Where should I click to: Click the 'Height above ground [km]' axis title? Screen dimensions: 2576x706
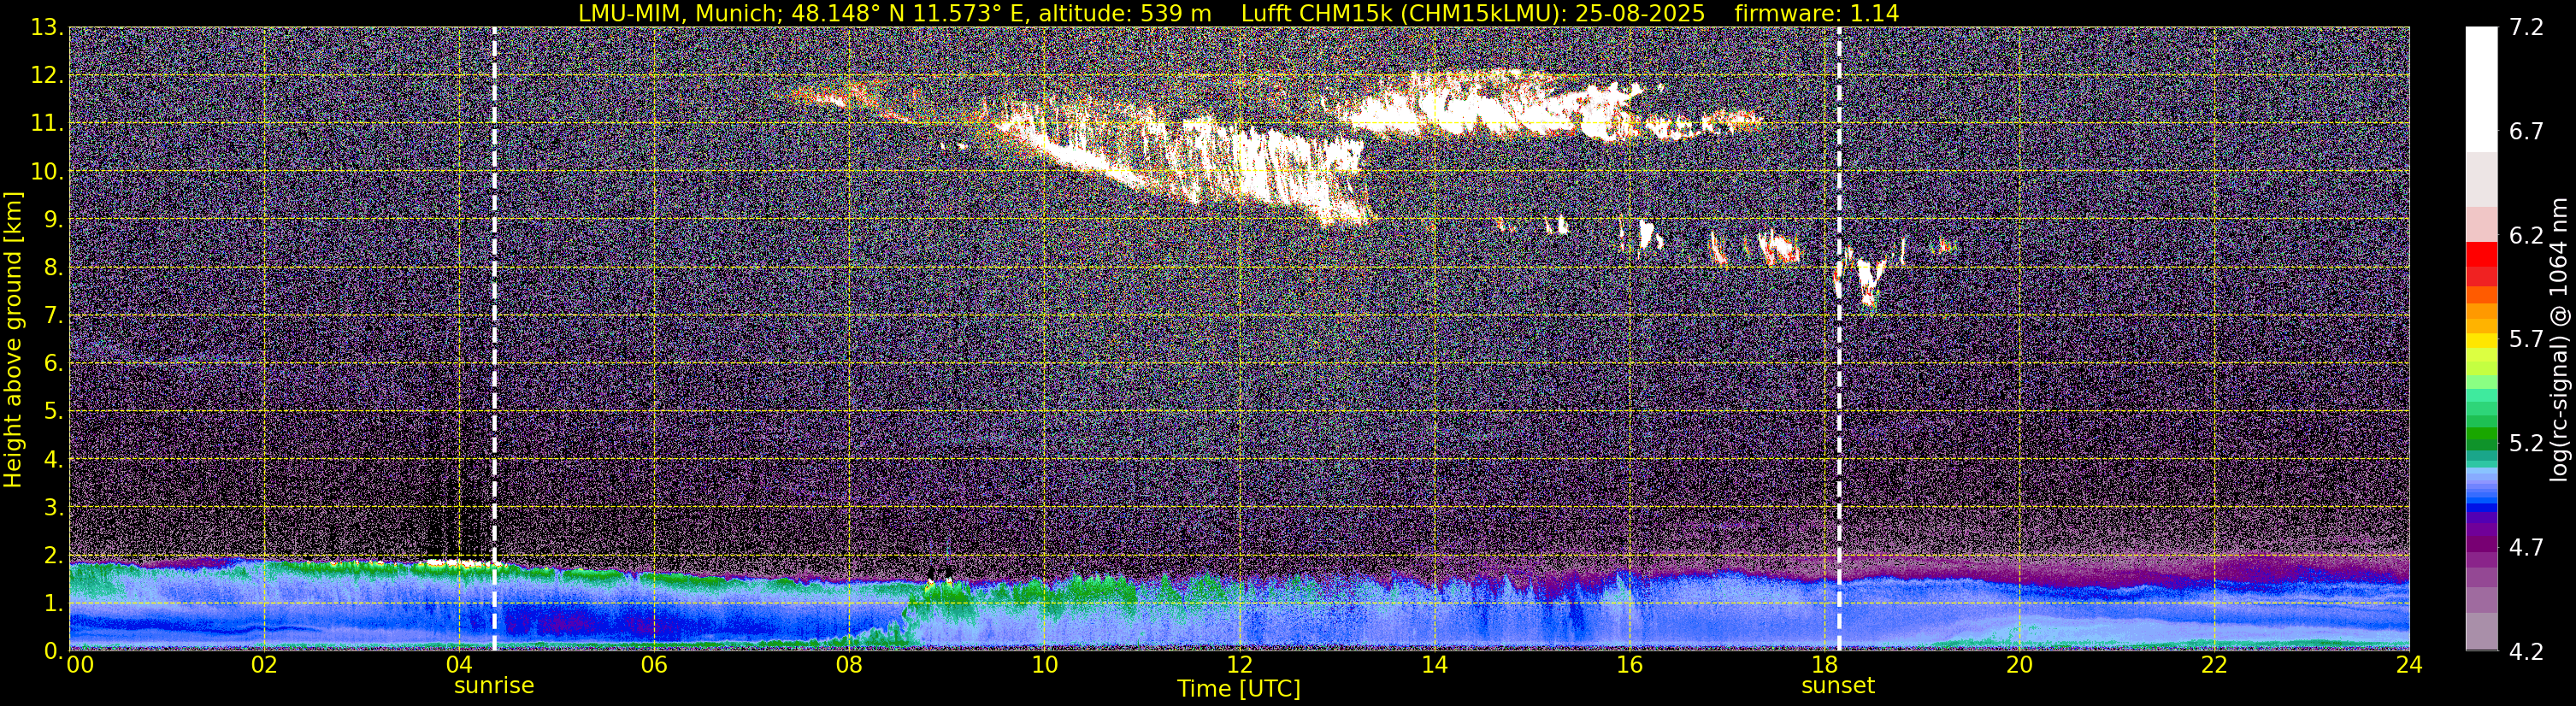[x=13, y=340]
